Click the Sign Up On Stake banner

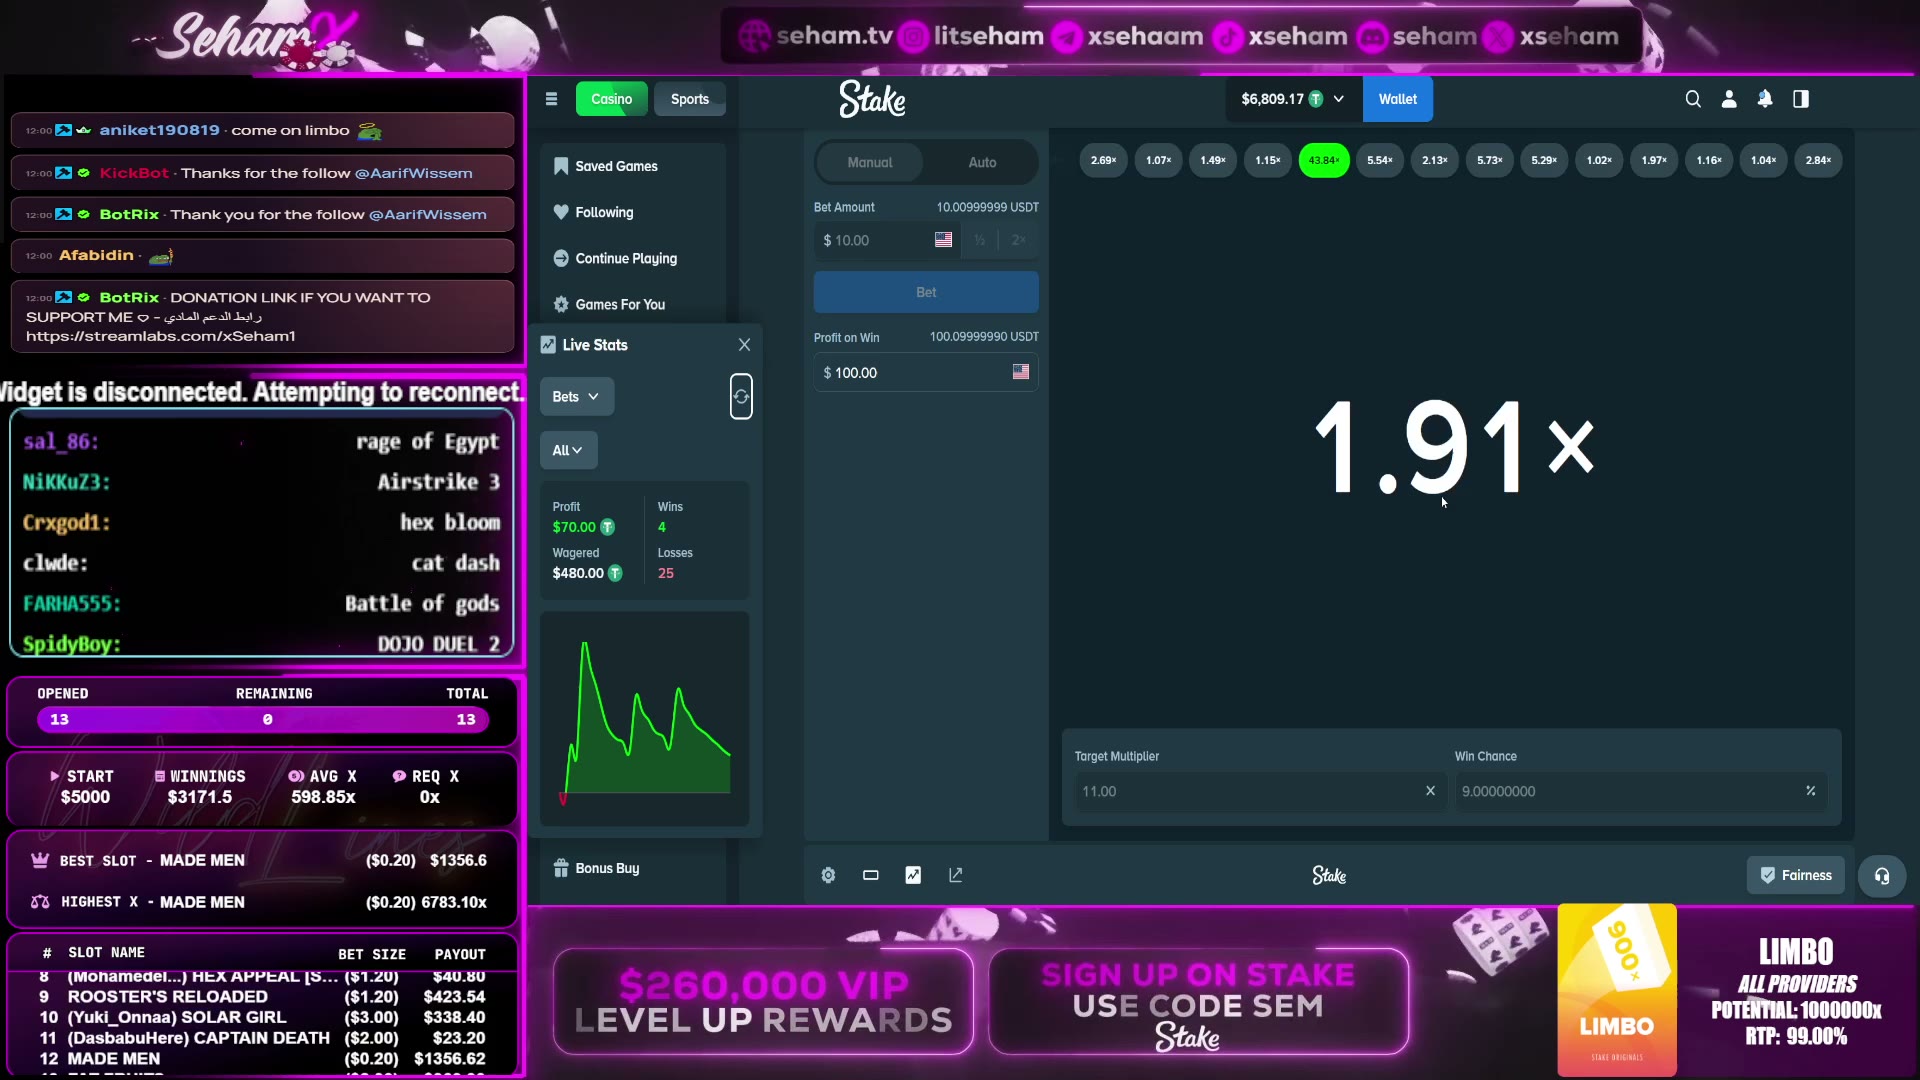tap(1198, 1001)
